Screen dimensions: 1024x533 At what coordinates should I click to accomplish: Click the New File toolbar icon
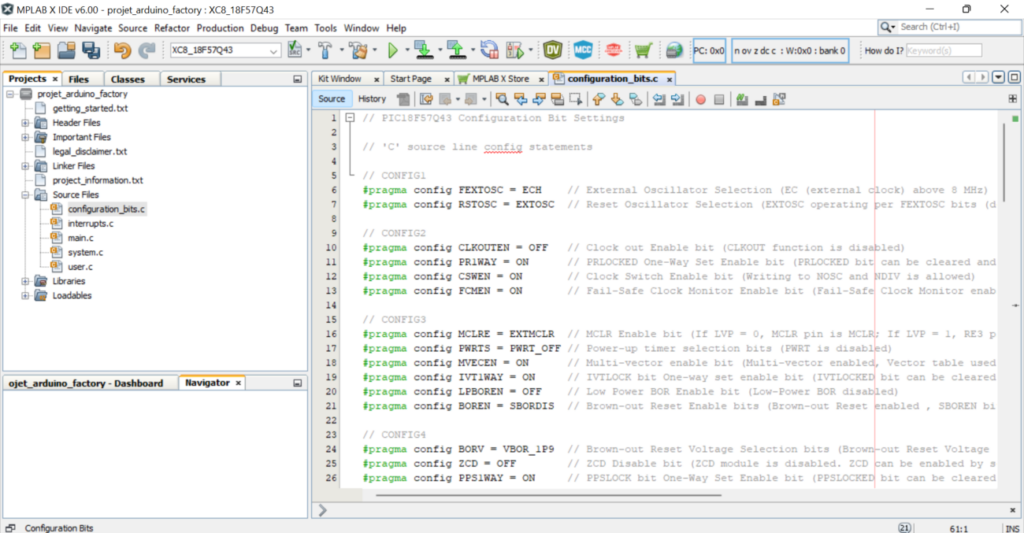point(17,50)
